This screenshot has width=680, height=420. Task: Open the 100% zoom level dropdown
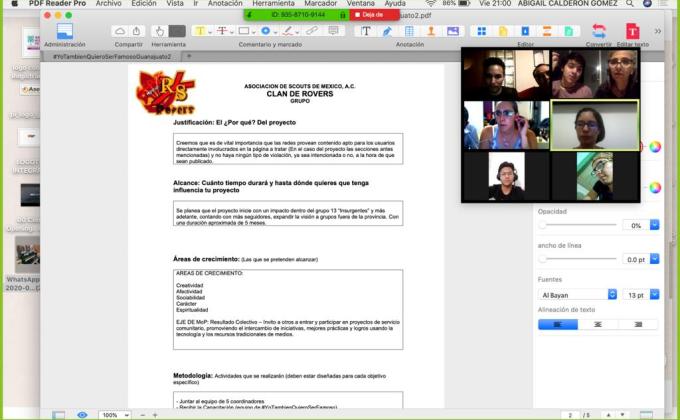click(x=114, y=415)
